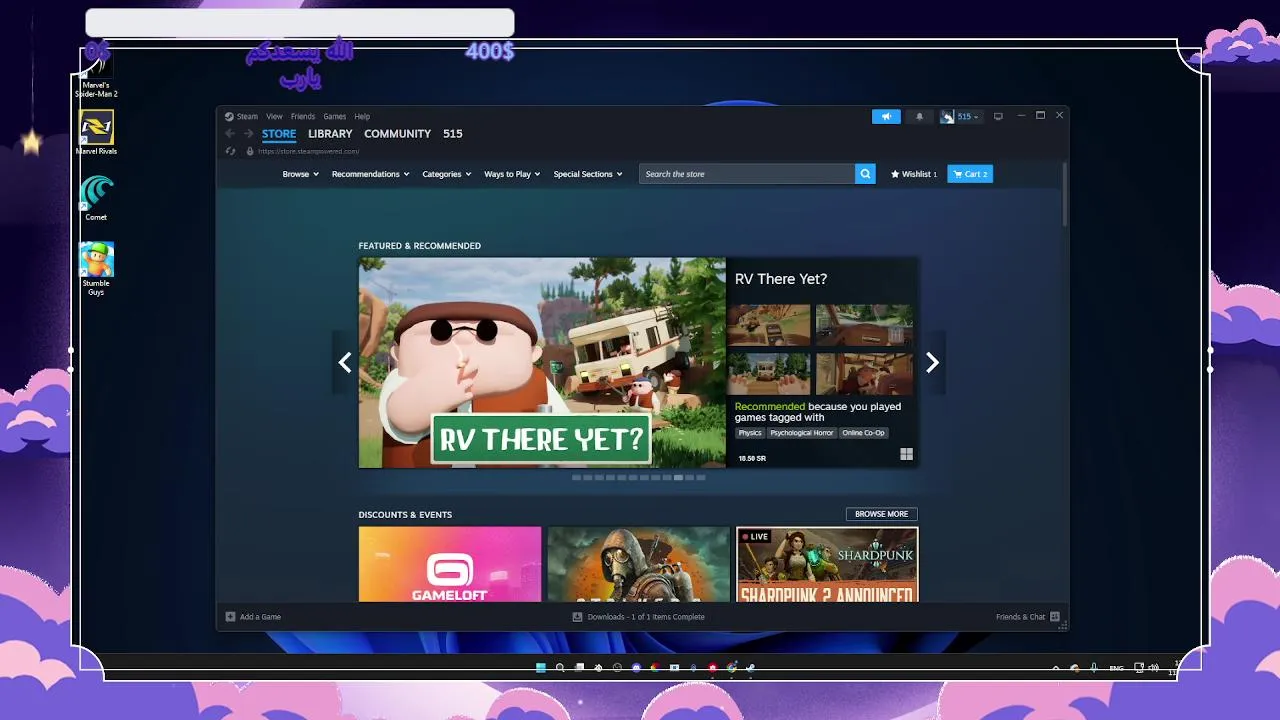Click the Physics tag
This screenshot has height=720, width=1280.
750,433
